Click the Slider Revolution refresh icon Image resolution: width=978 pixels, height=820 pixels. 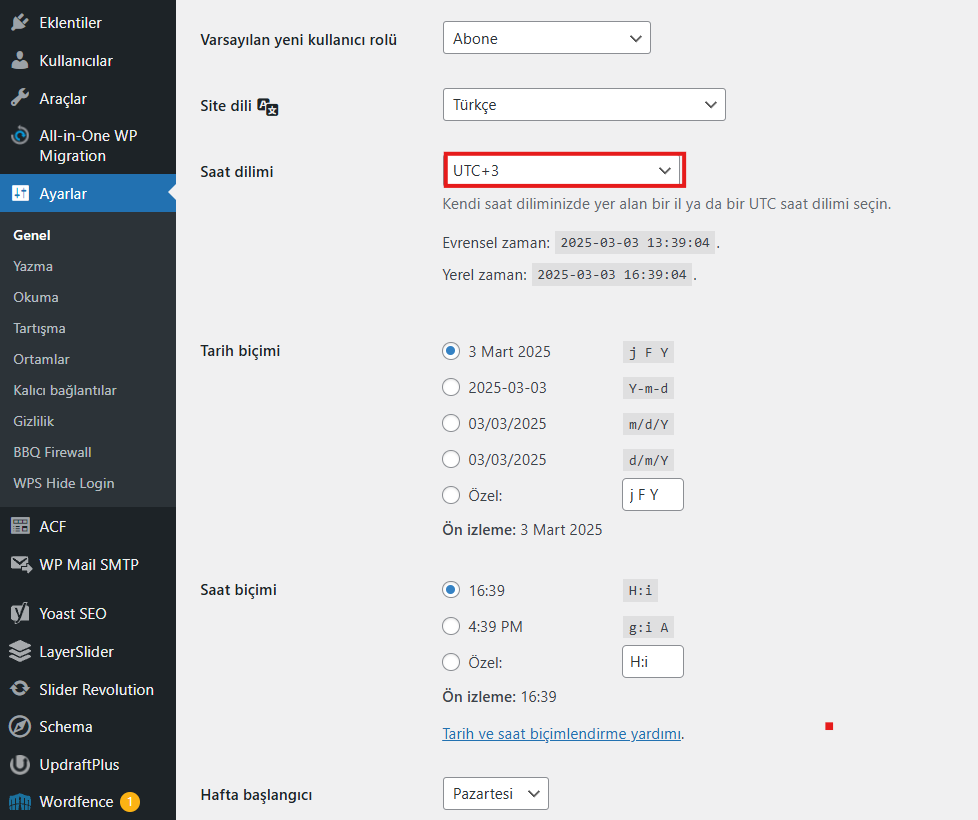pos(20,689)
